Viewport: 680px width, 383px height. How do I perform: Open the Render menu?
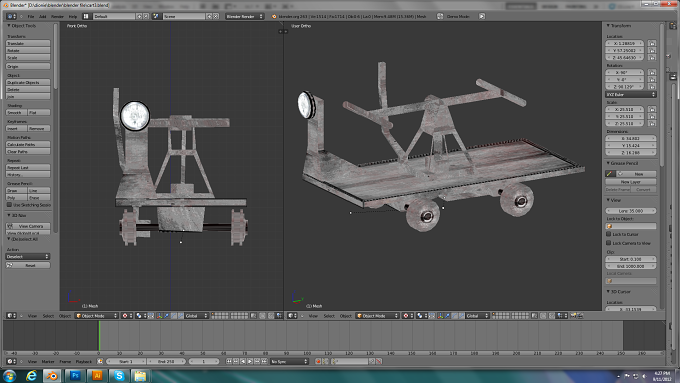[x=57, y=16]
